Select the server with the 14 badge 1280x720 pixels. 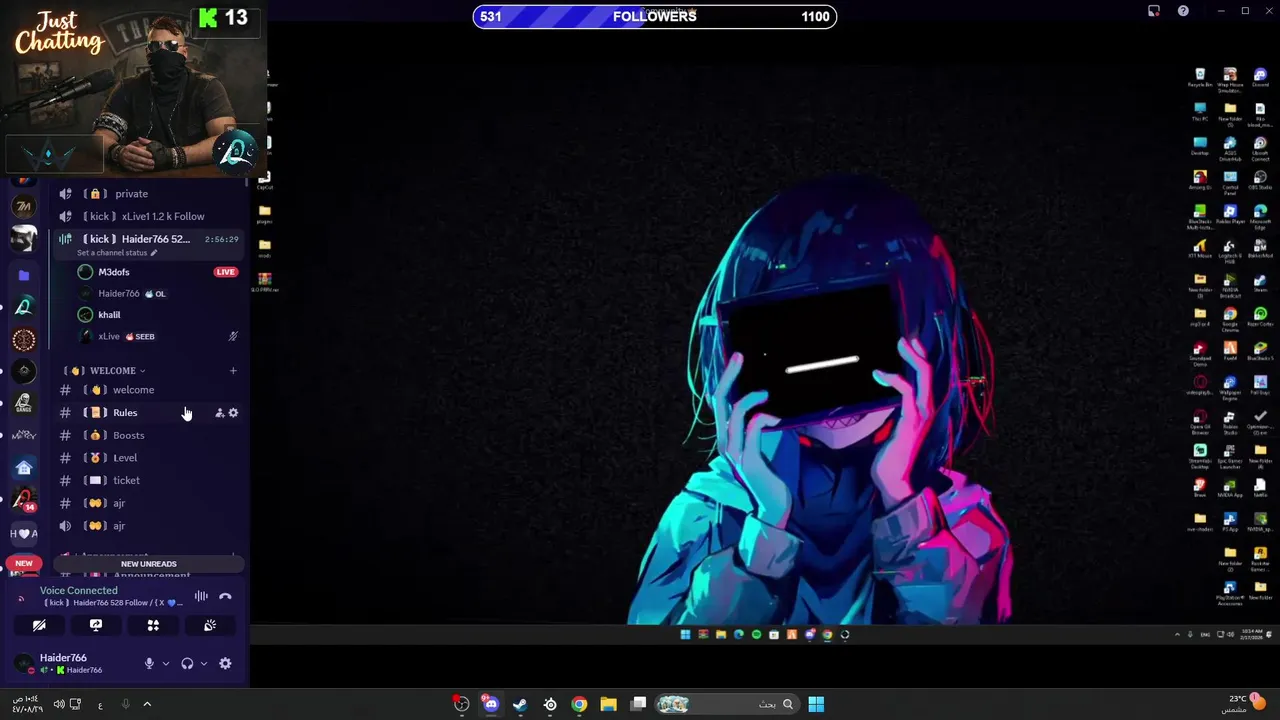click(x=24, y=500)
